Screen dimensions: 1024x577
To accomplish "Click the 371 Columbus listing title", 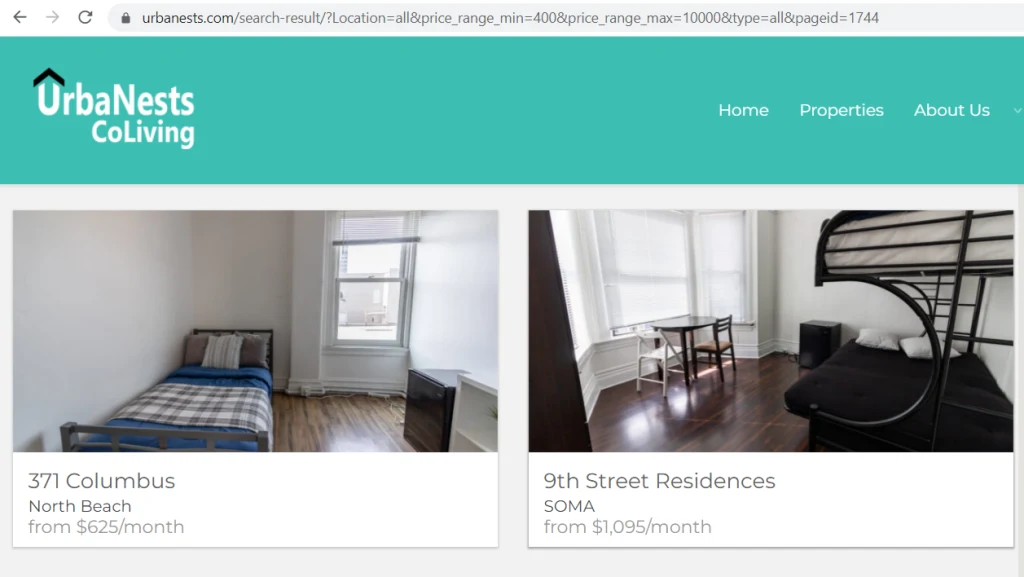I will (101, 481).
